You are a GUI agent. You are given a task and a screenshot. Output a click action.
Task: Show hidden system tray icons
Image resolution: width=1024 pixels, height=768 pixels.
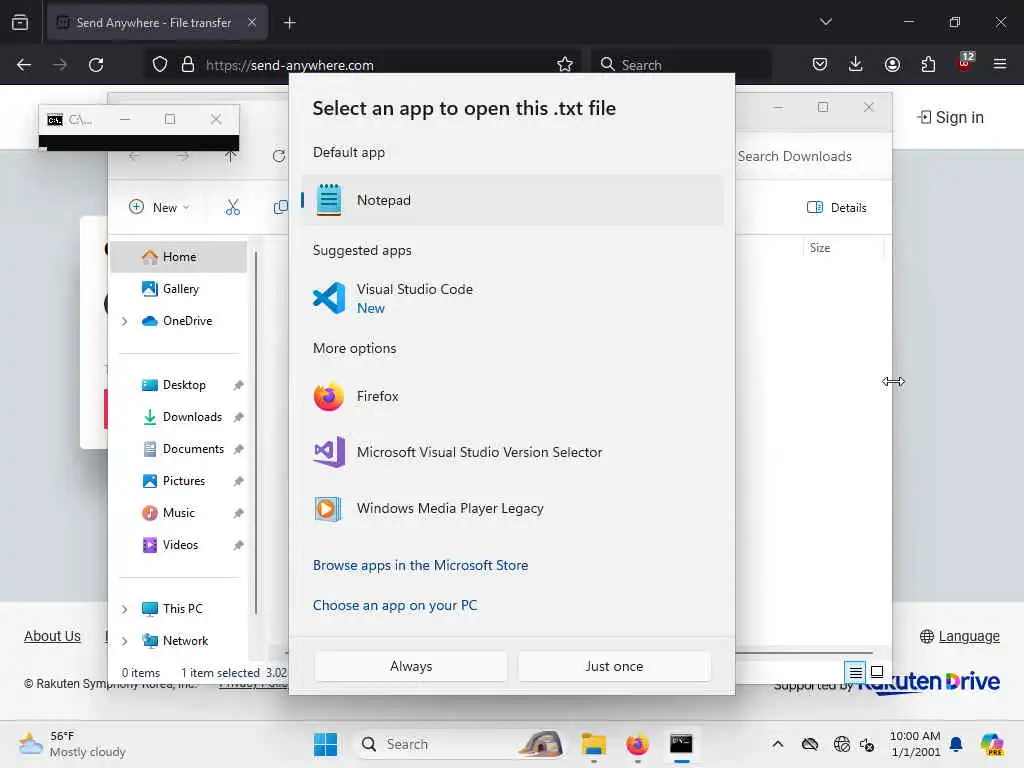pos(777,744)
